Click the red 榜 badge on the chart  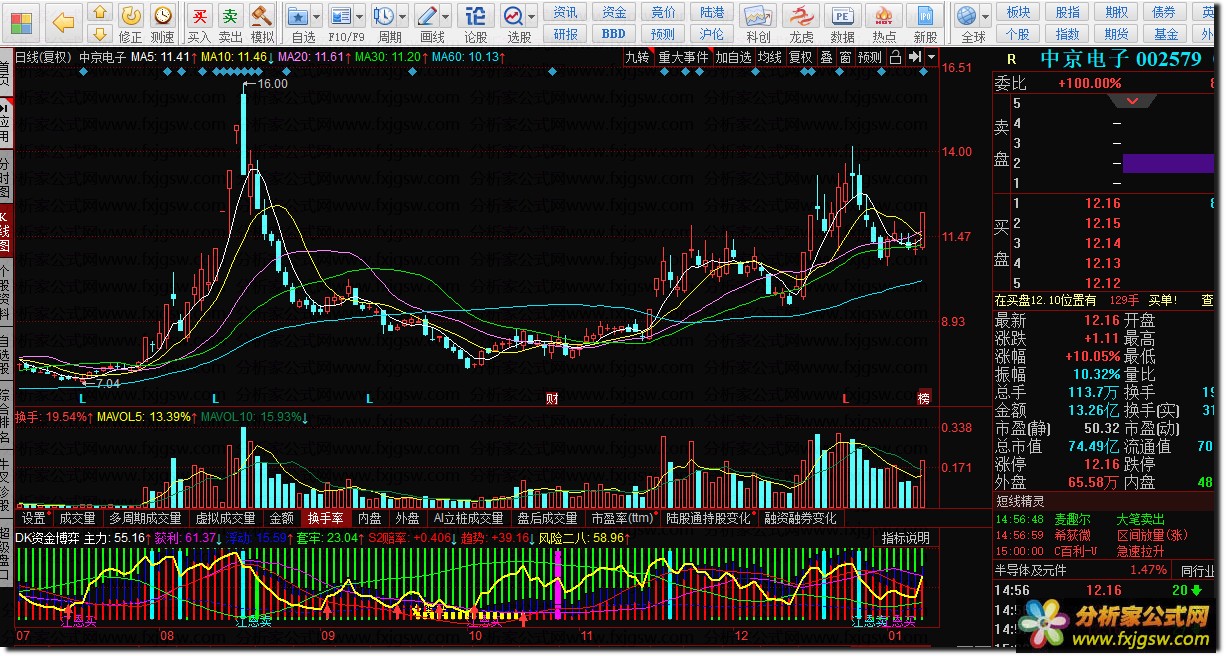pos(924,398)
